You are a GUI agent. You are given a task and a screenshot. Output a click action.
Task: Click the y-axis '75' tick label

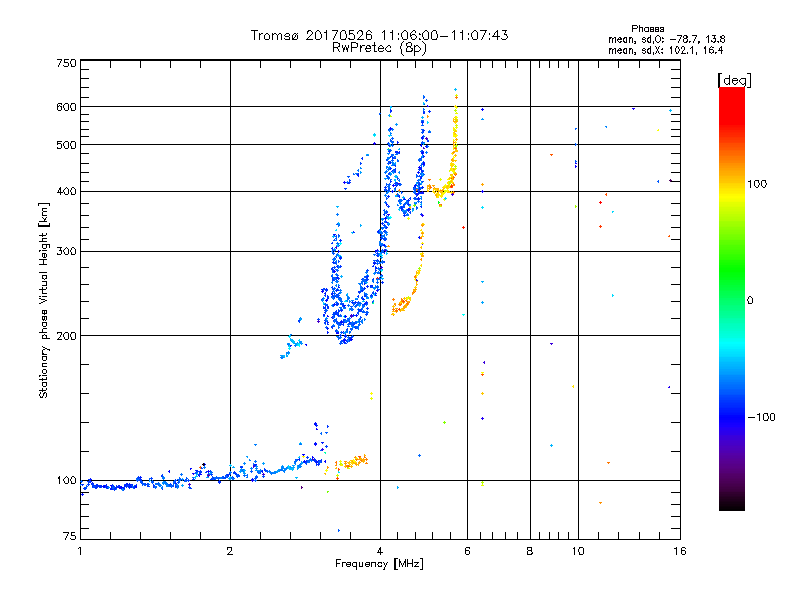pos(69,536)
